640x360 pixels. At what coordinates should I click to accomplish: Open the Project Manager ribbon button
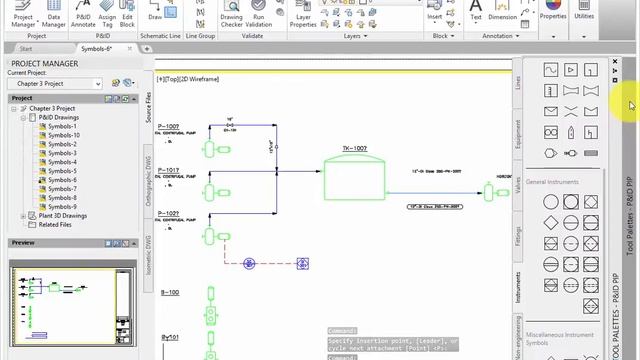(x=23, y=14)
